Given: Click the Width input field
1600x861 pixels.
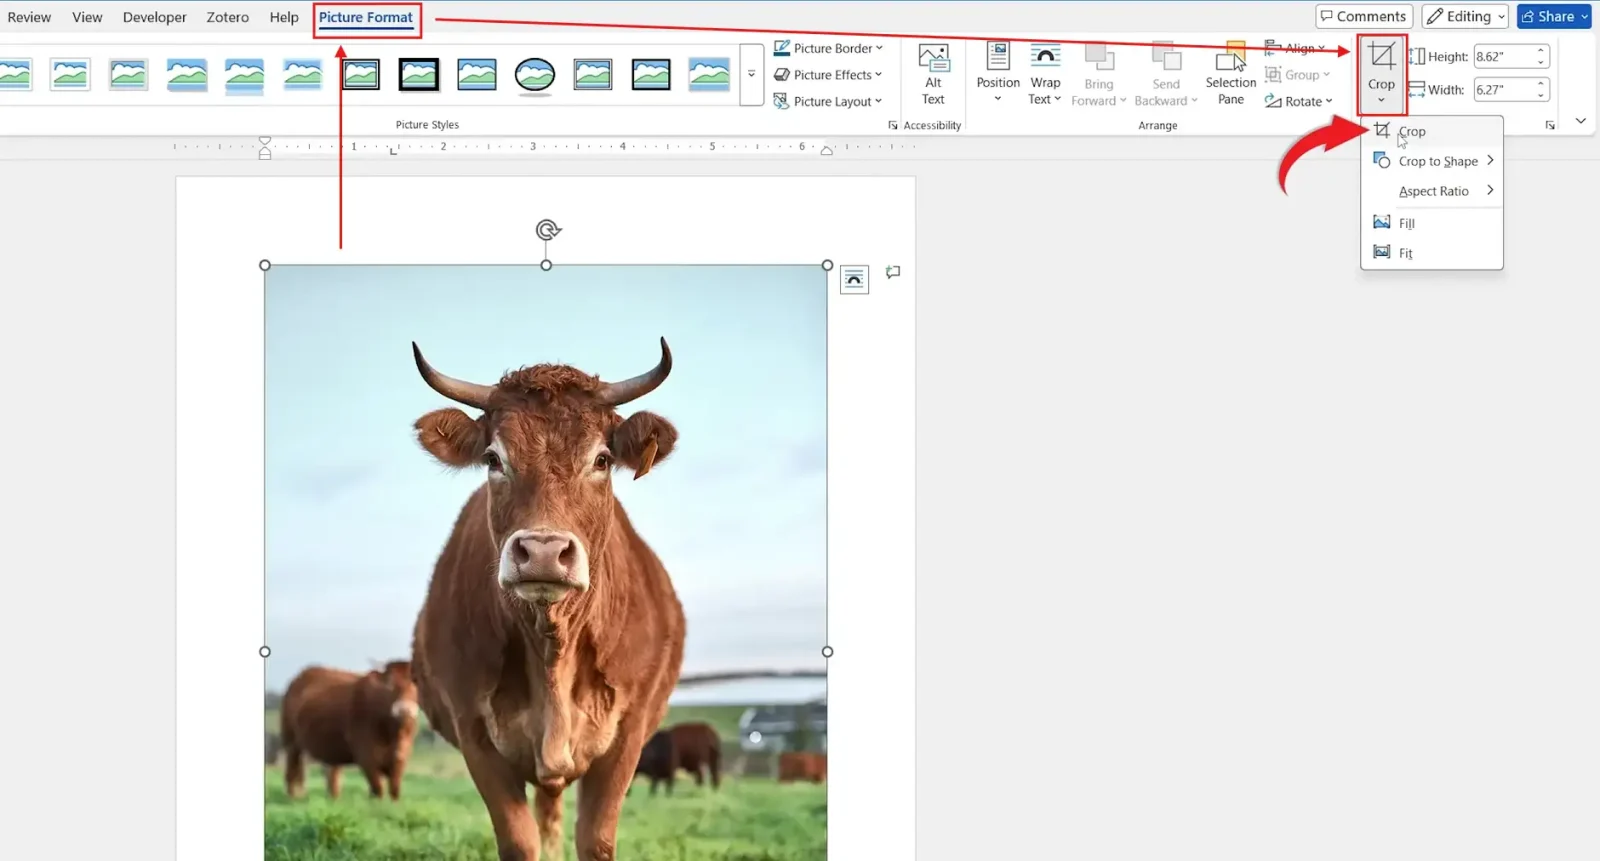Looking at the screenshot, I should point(1503,90).
